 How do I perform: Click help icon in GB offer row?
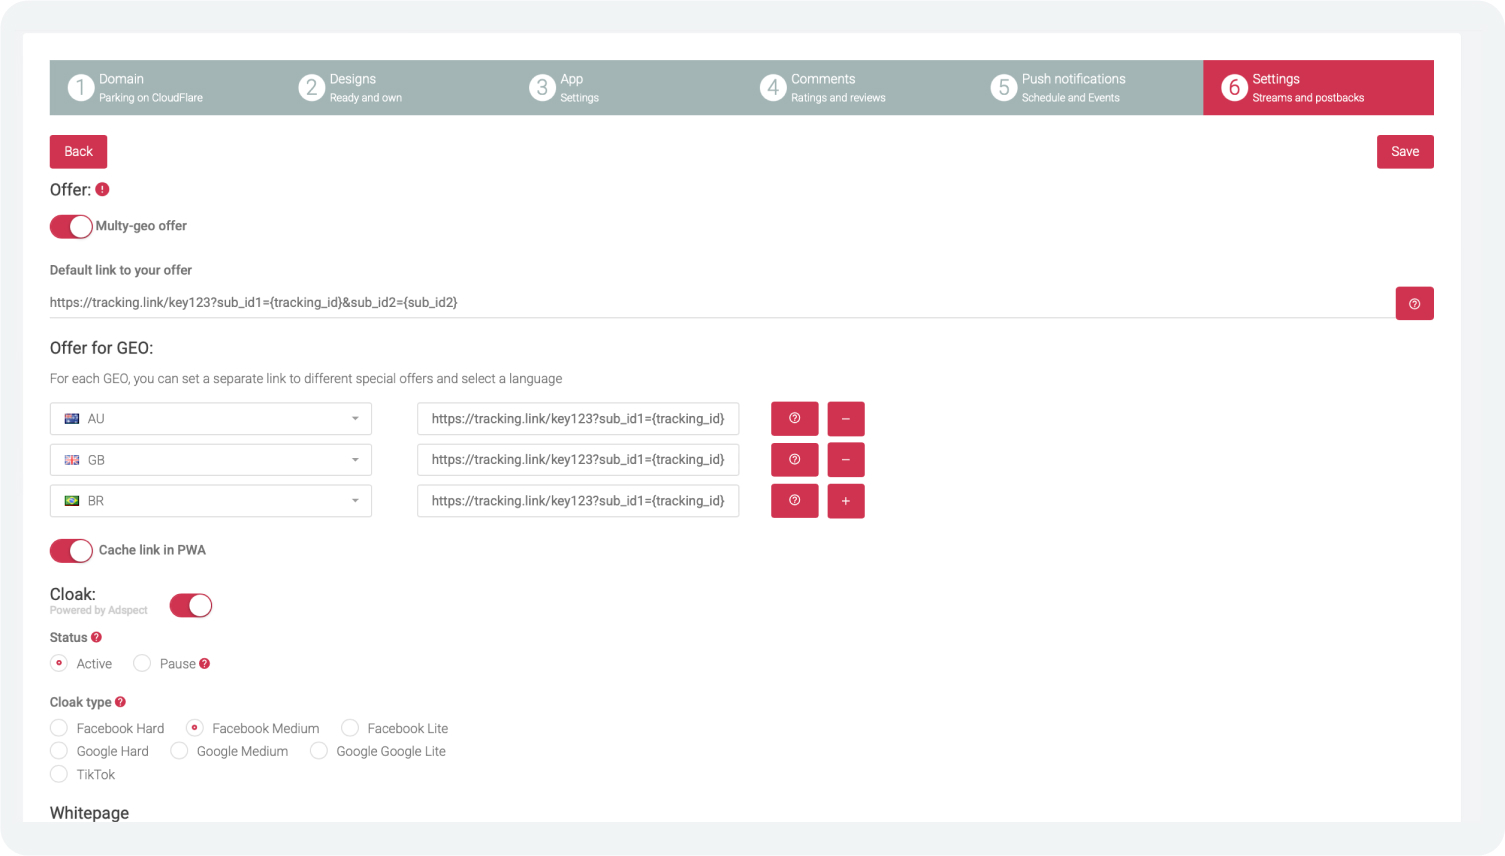794,460
